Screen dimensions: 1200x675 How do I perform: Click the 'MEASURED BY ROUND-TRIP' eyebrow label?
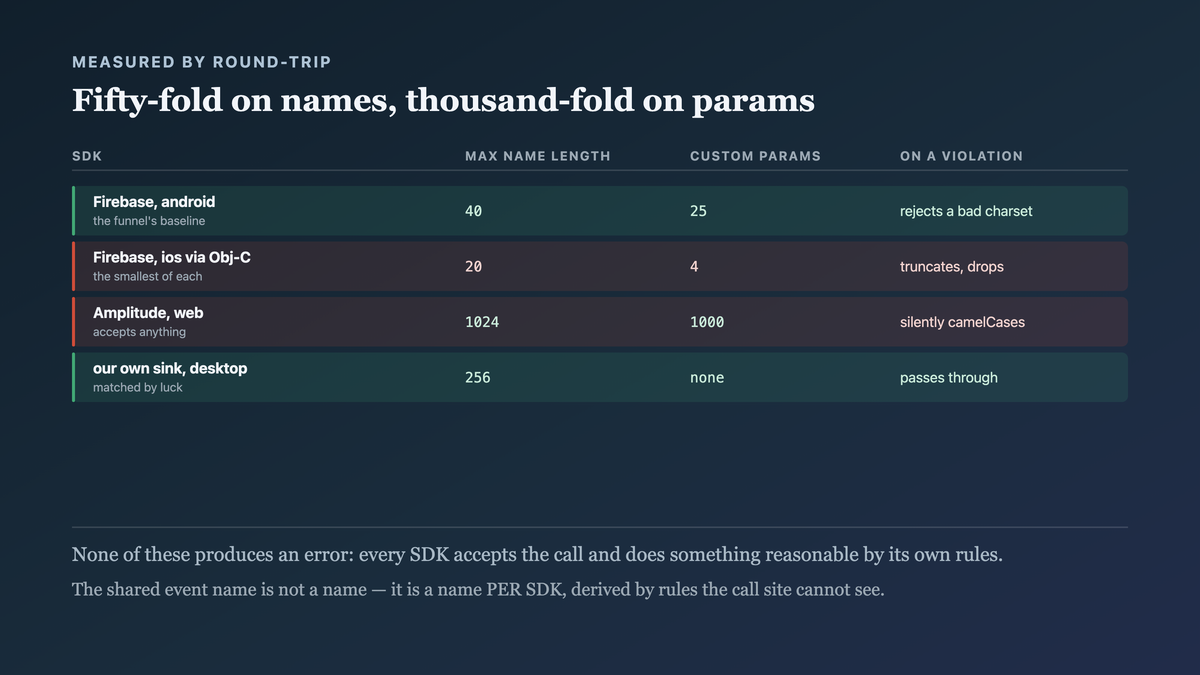tap(202, 62)
